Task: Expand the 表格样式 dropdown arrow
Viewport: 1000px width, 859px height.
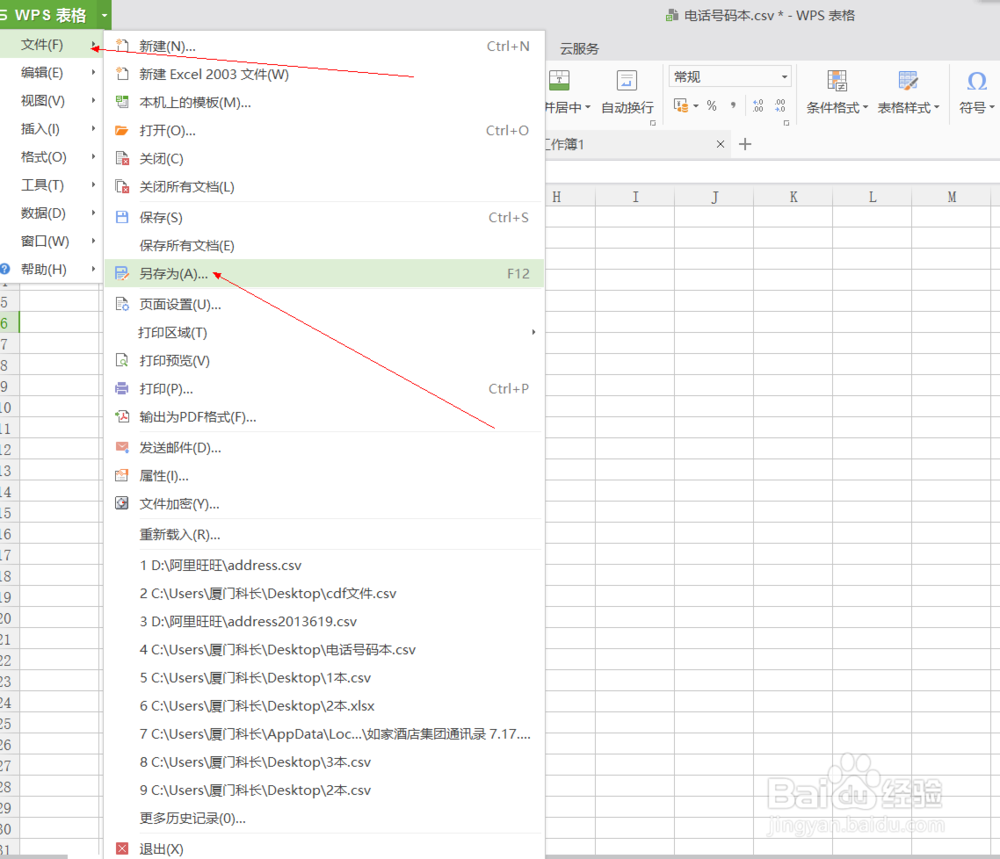Action: click(x=936, y=107)
